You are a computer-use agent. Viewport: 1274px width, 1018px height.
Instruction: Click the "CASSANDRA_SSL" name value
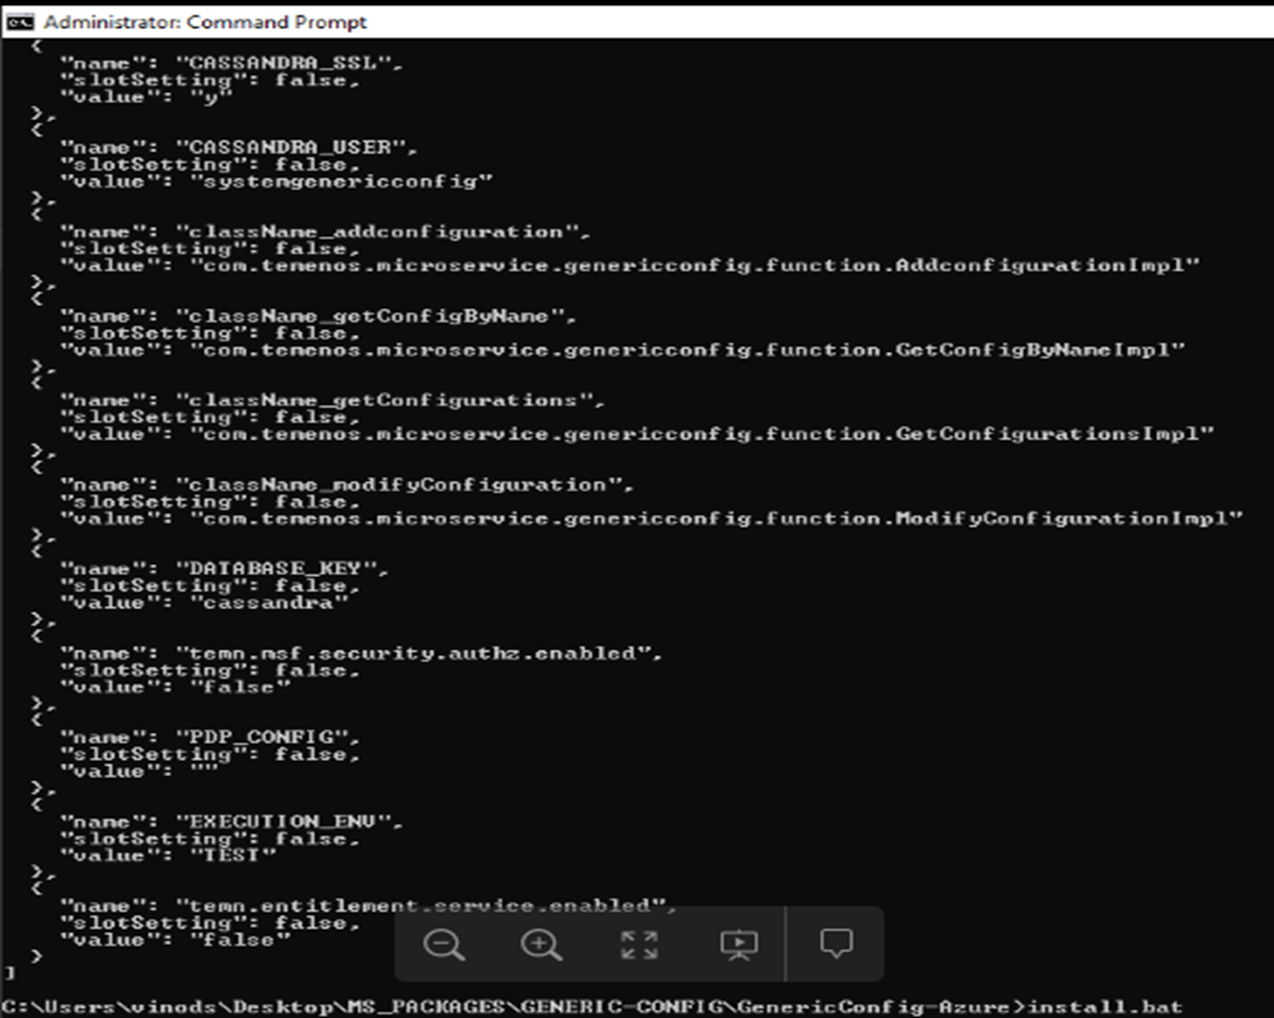coord(289,63)
